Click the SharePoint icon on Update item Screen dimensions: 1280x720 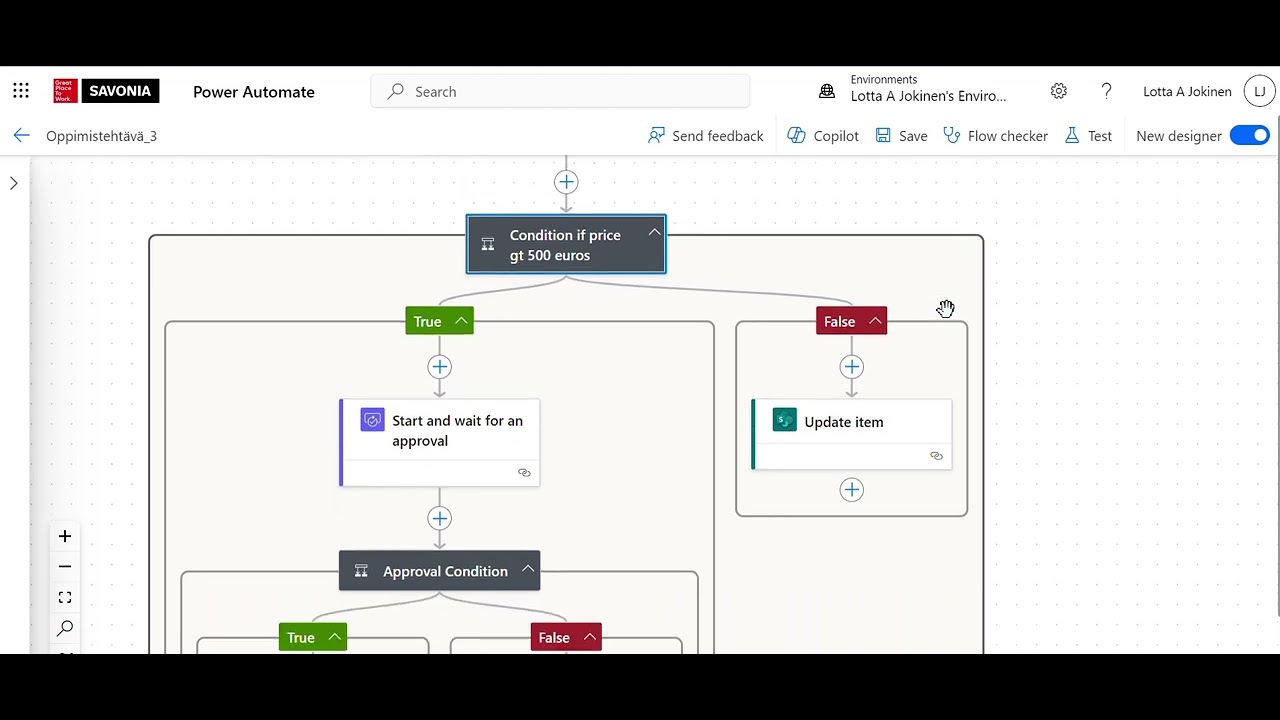[x=784, y=420]
